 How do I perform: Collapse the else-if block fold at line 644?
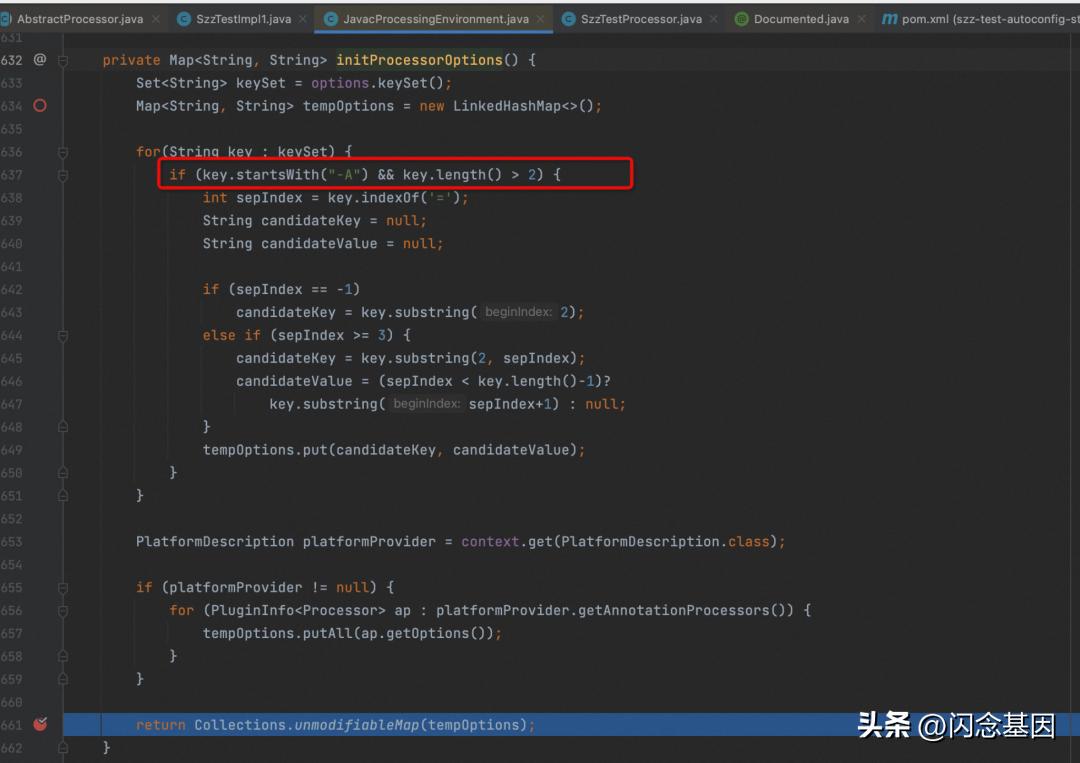62,335
